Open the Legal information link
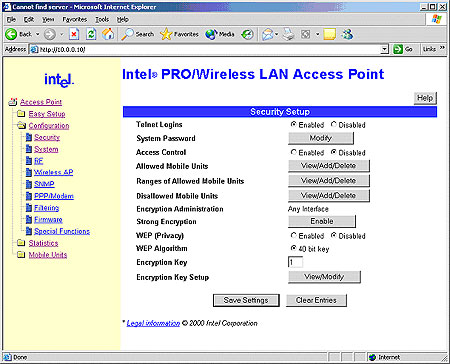 coord(153,323)
